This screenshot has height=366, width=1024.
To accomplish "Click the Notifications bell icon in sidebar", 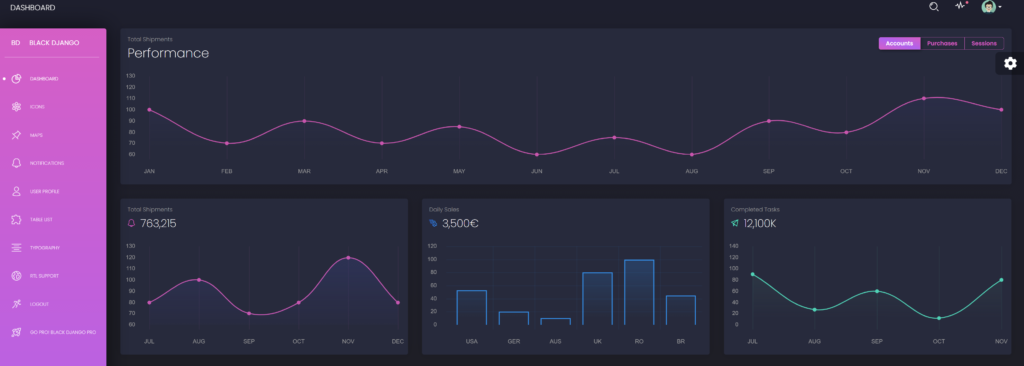I will click(x=16, y=163).
